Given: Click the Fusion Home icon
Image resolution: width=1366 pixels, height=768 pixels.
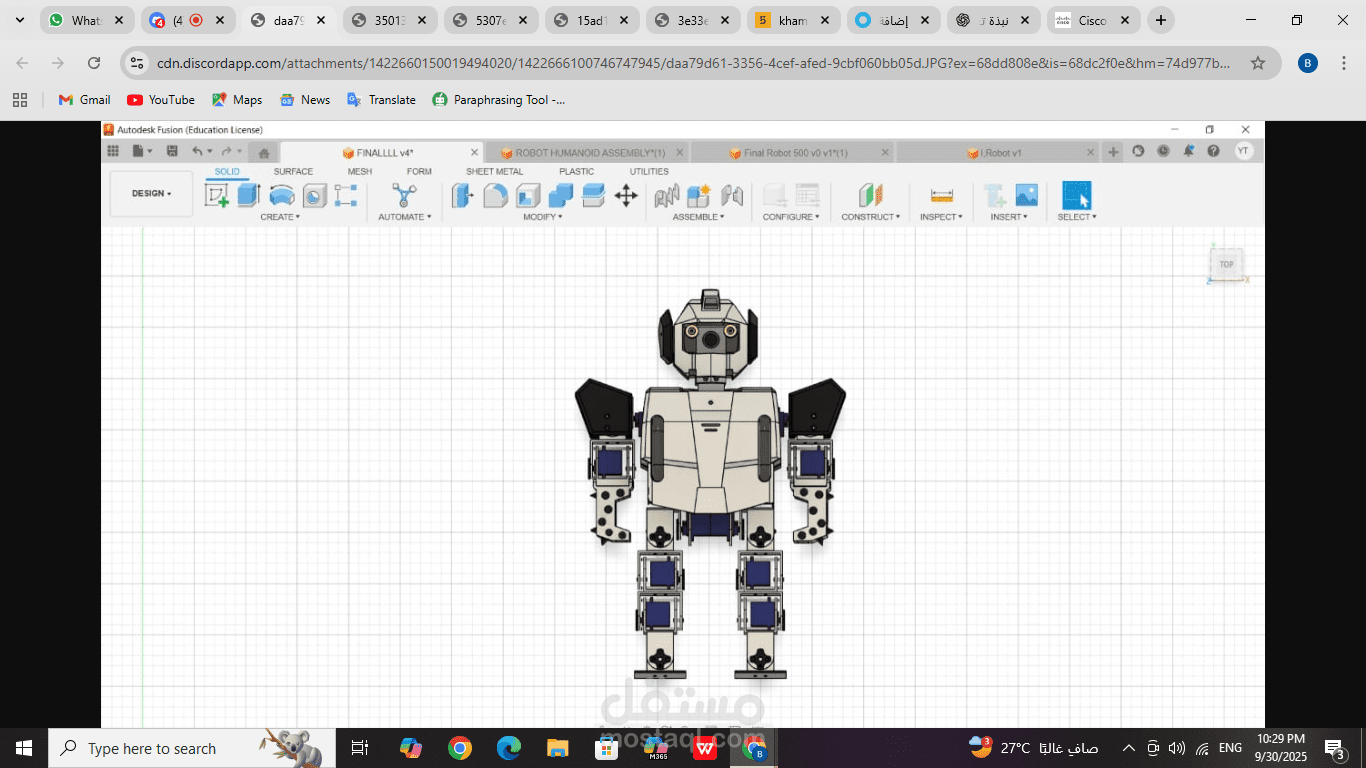Looking at the screenshot, I should (263, 153).
